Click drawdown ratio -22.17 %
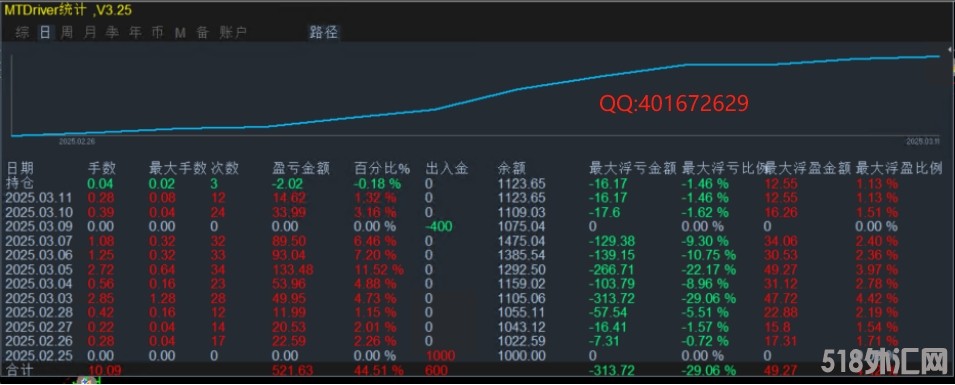 pyautogui.click(x=708, y=270)
